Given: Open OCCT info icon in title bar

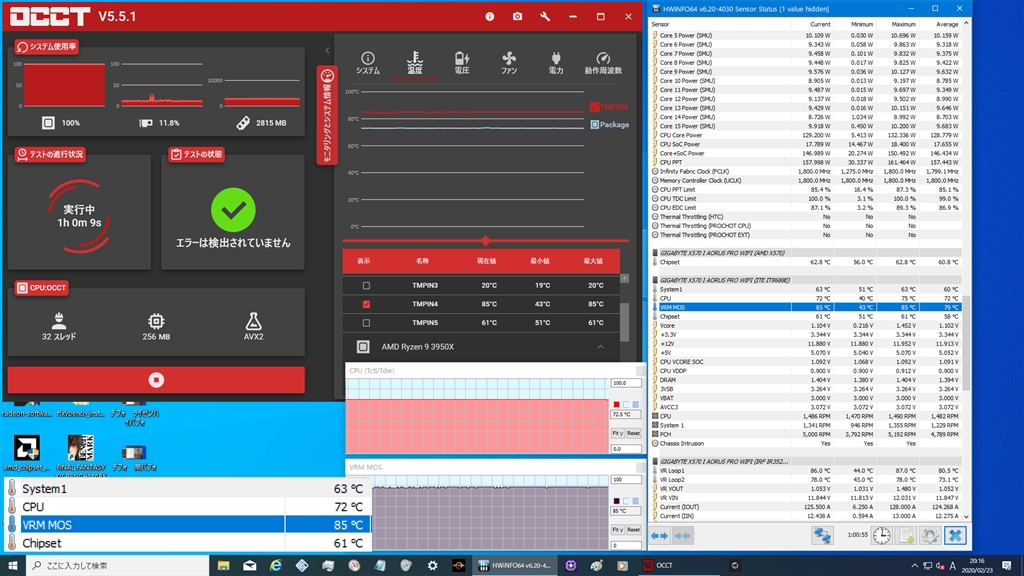Looking at the screenshot, I should click(x=489, y=17).
